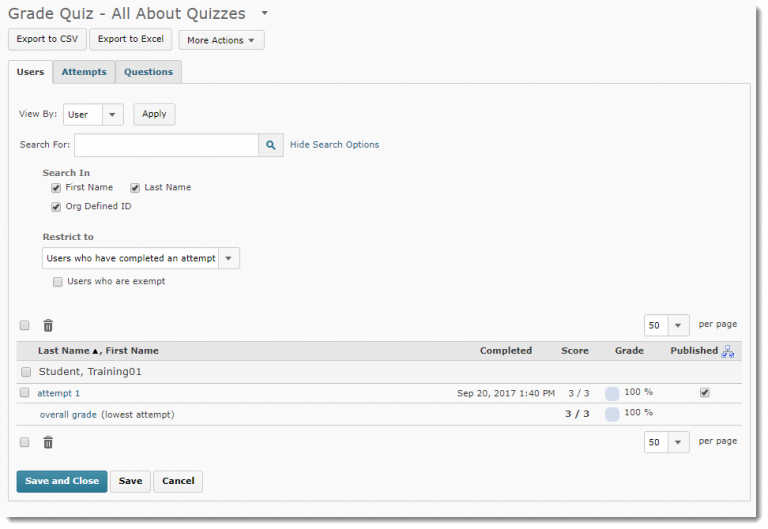The image size is (768, 529).
Task: Uncheck the Org Defined ID checkbox
Action: click(57, 207)
